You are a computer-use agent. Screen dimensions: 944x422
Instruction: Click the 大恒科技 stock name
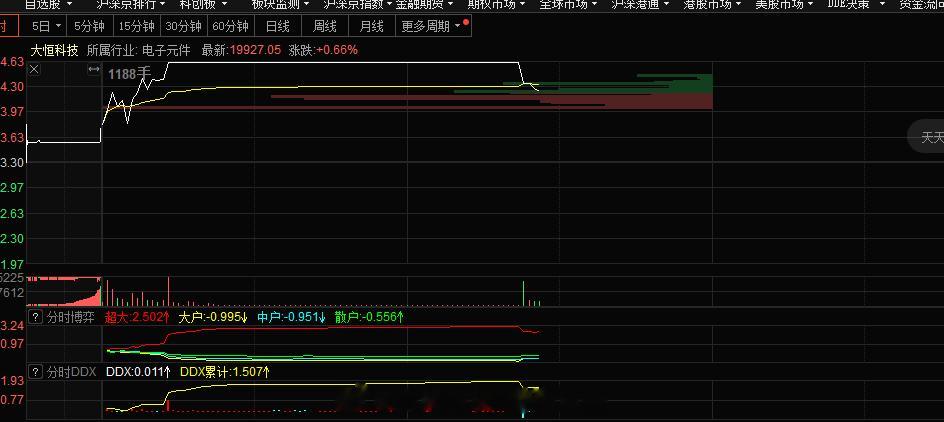[54, 50]
